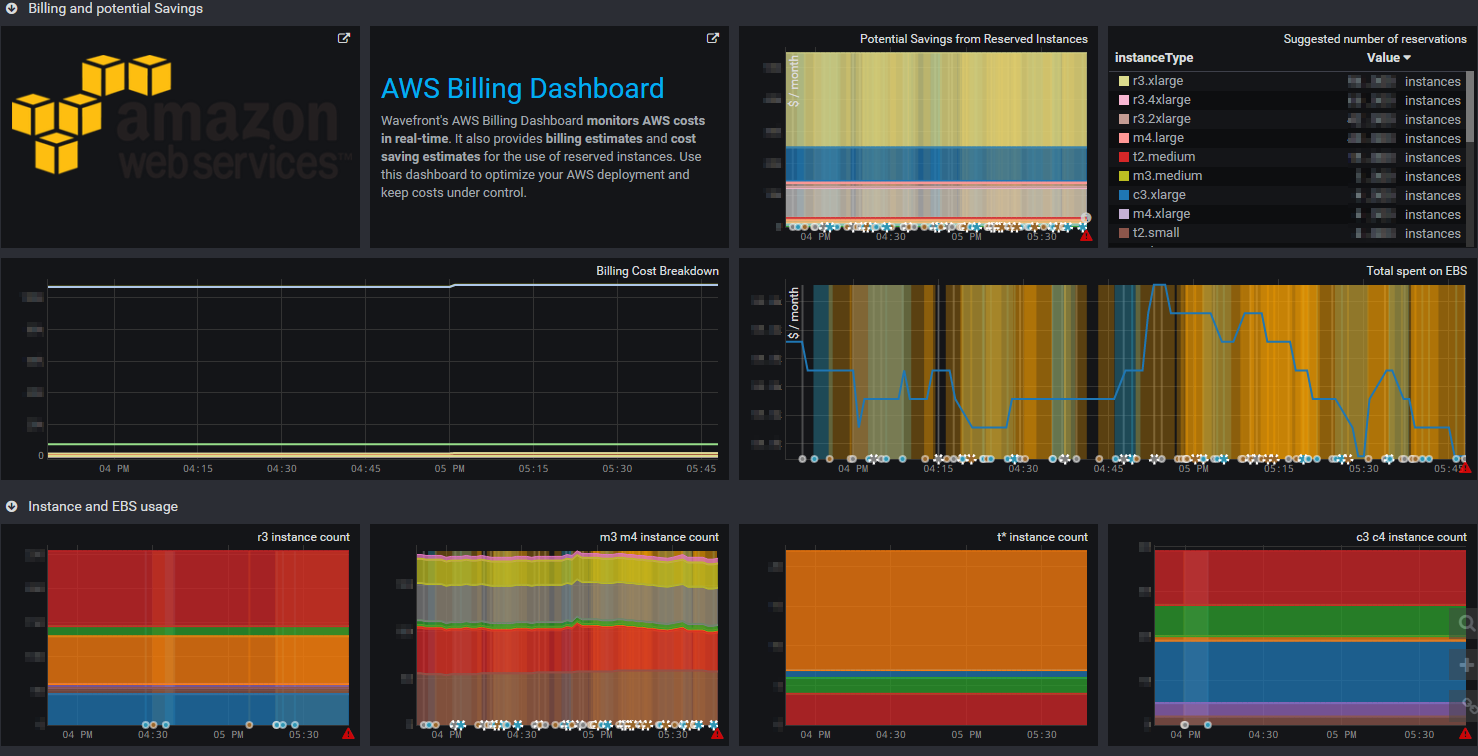Select the r3.xlarge row label
Screen dimensions: 1478x756
point(1158,81)
